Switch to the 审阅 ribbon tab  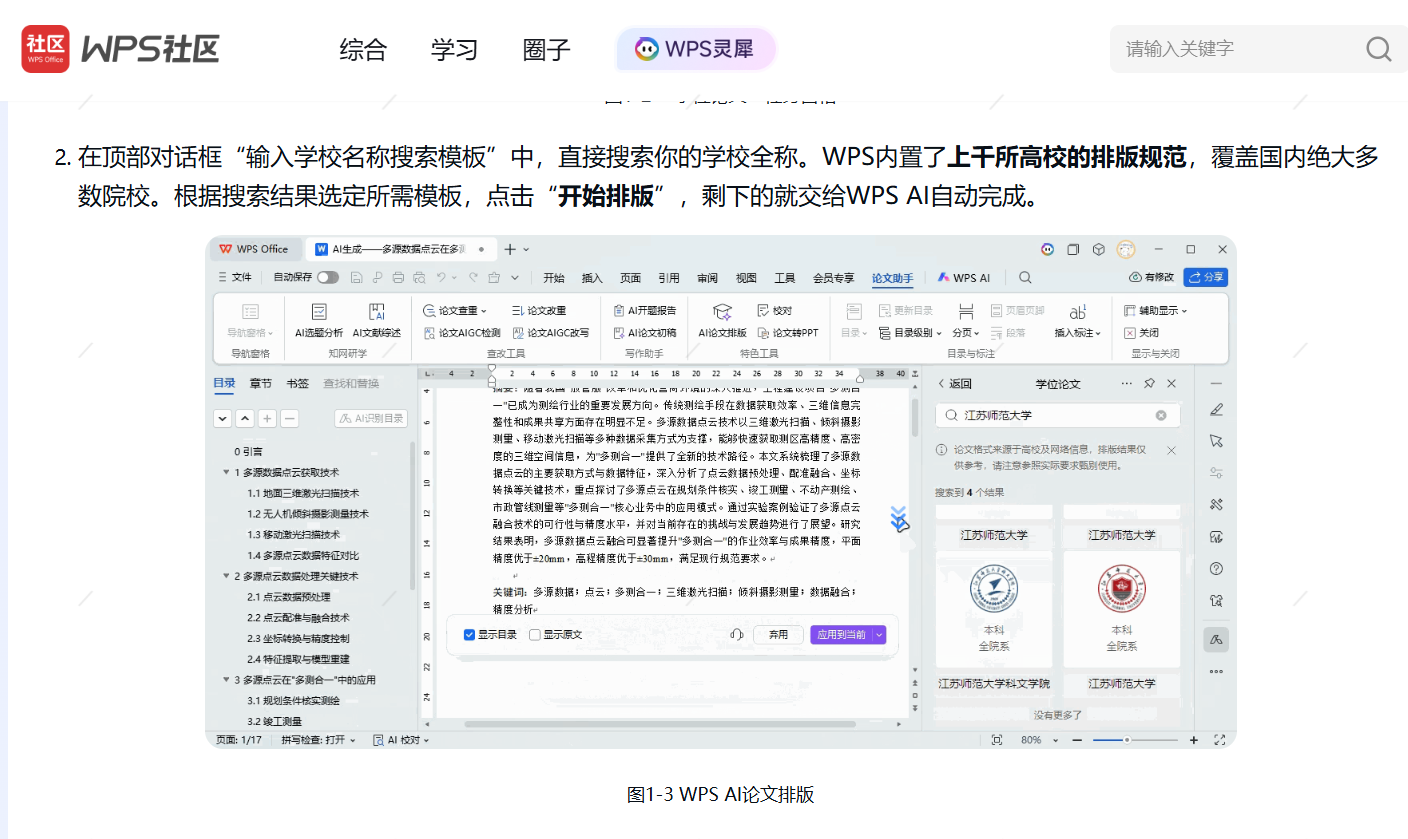click(x=707, y=278)
